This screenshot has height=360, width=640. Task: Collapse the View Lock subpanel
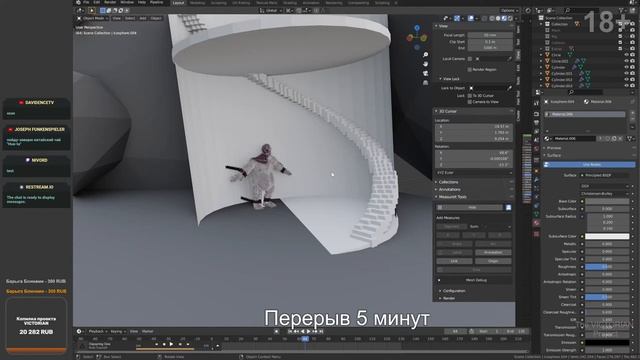coord(441,79)
